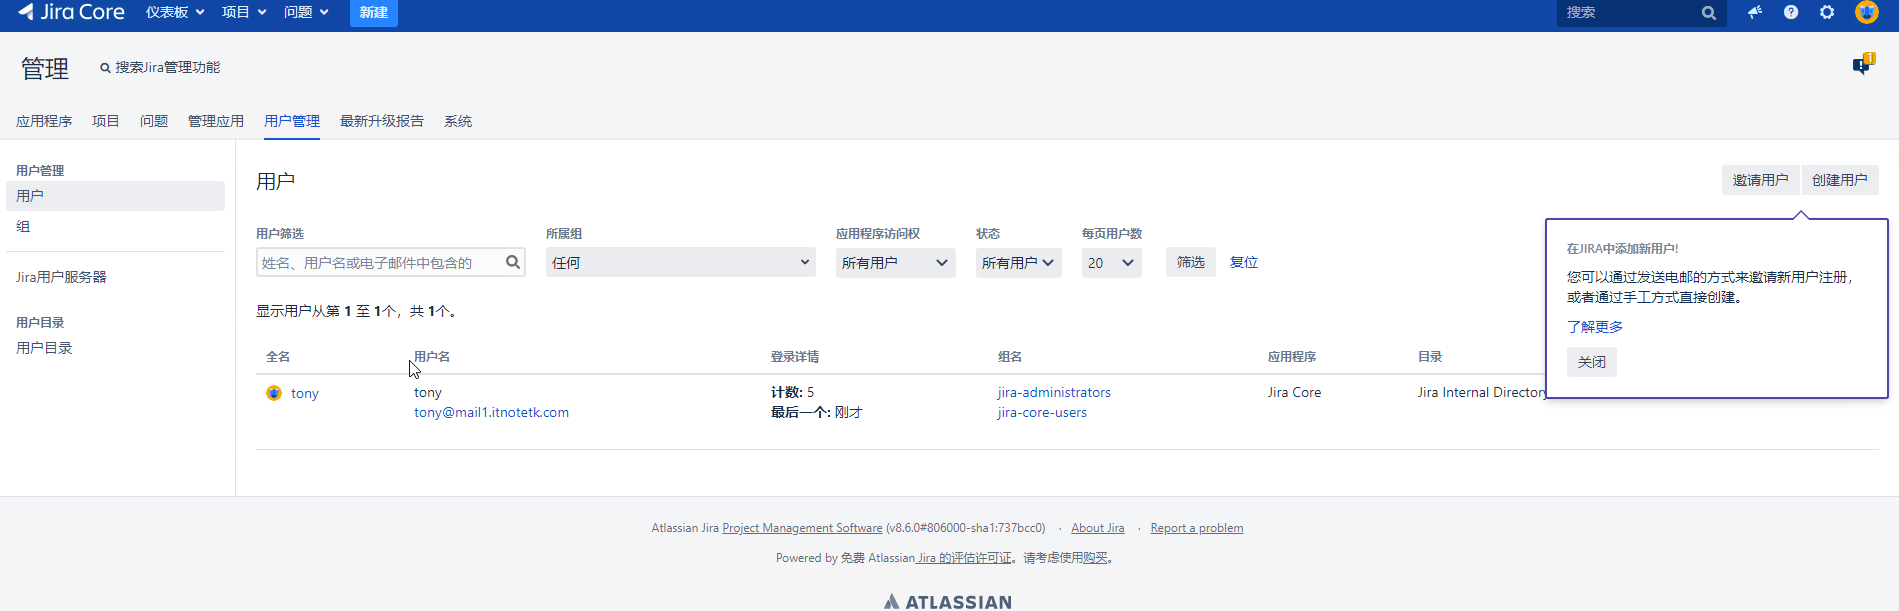Image resolution: width=1899 pixels, height=611 pixels.
Task: Open Jira用户服务器 in the sidebar
Action: [x=61, y=277]
